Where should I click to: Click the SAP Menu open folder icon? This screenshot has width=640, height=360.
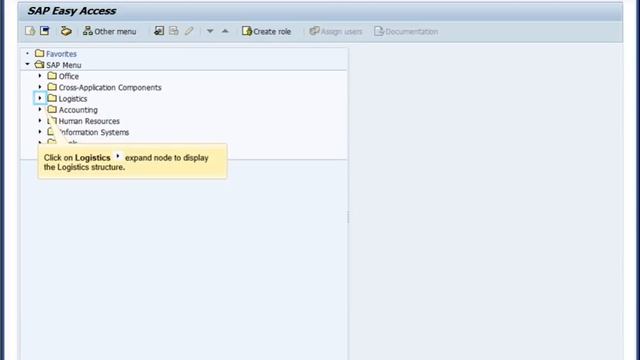pos(40,64)
